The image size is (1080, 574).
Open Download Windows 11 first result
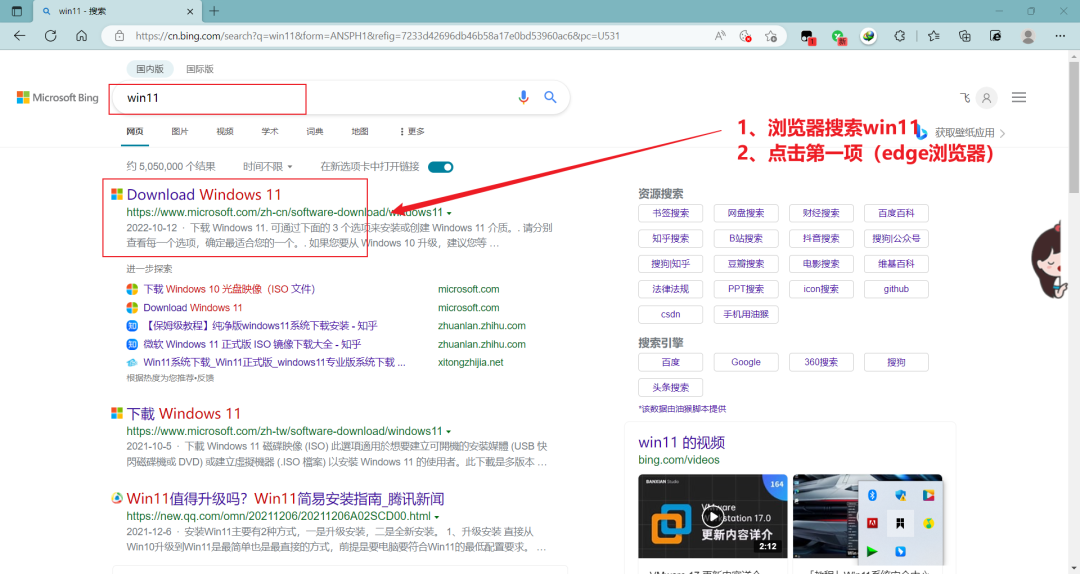(204, 195)
